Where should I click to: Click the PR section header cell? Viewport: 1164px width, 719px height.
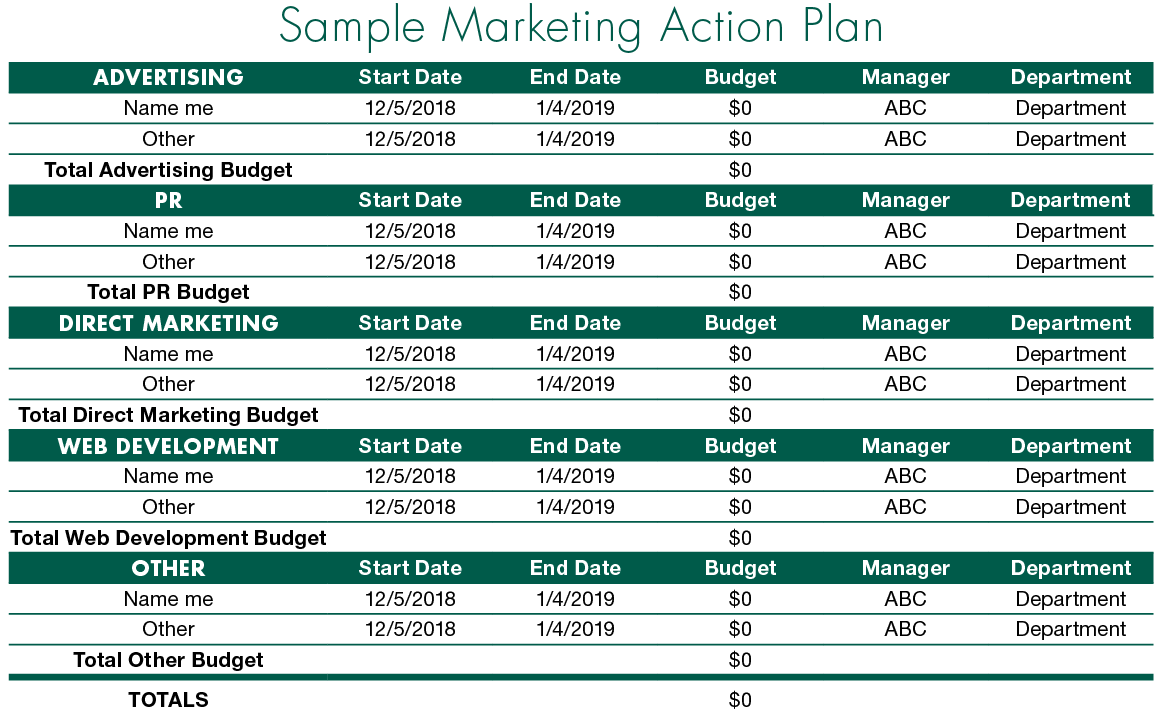[x=169, y=200]
